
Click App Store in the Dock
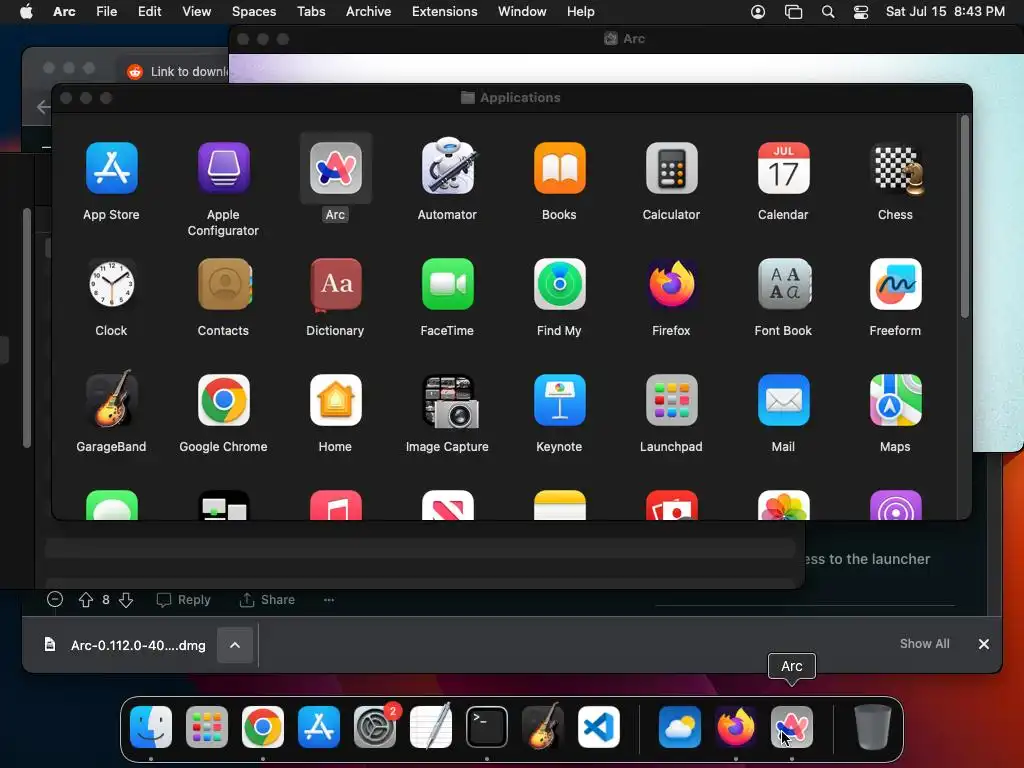319,727
